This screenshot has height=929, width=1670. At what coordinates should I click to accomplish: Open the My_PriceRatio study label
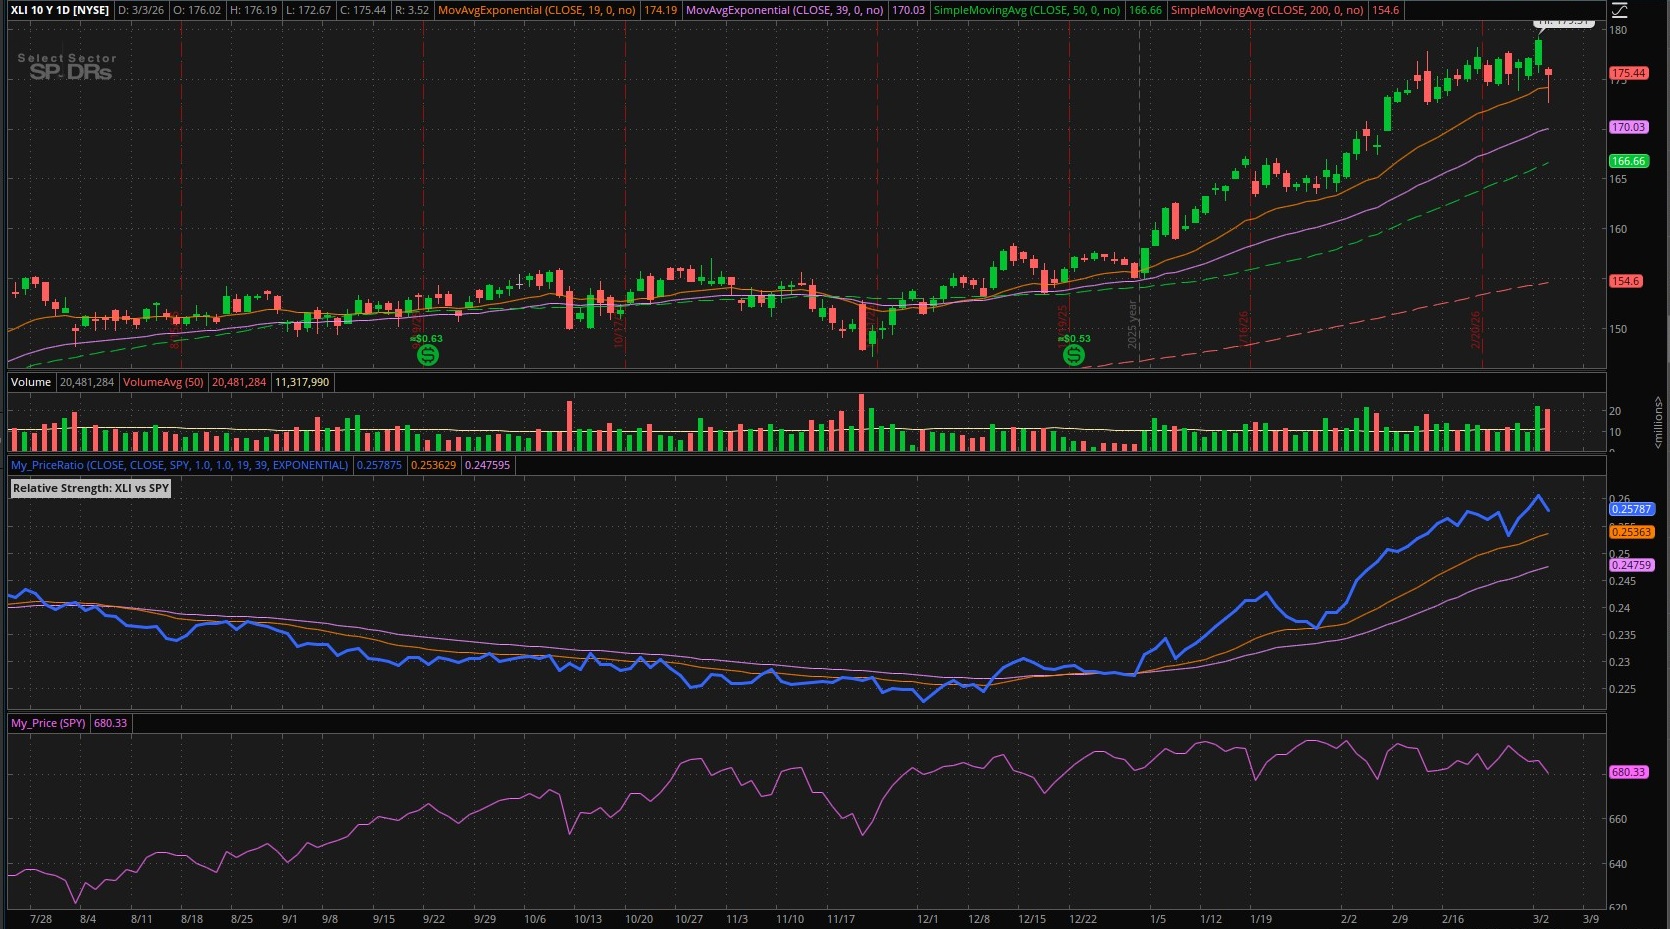(x=180, y=465)
